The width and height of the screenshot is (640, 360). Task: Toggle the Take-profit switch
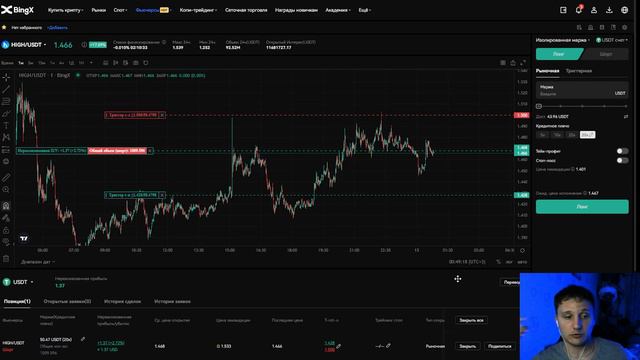(622, 151)
